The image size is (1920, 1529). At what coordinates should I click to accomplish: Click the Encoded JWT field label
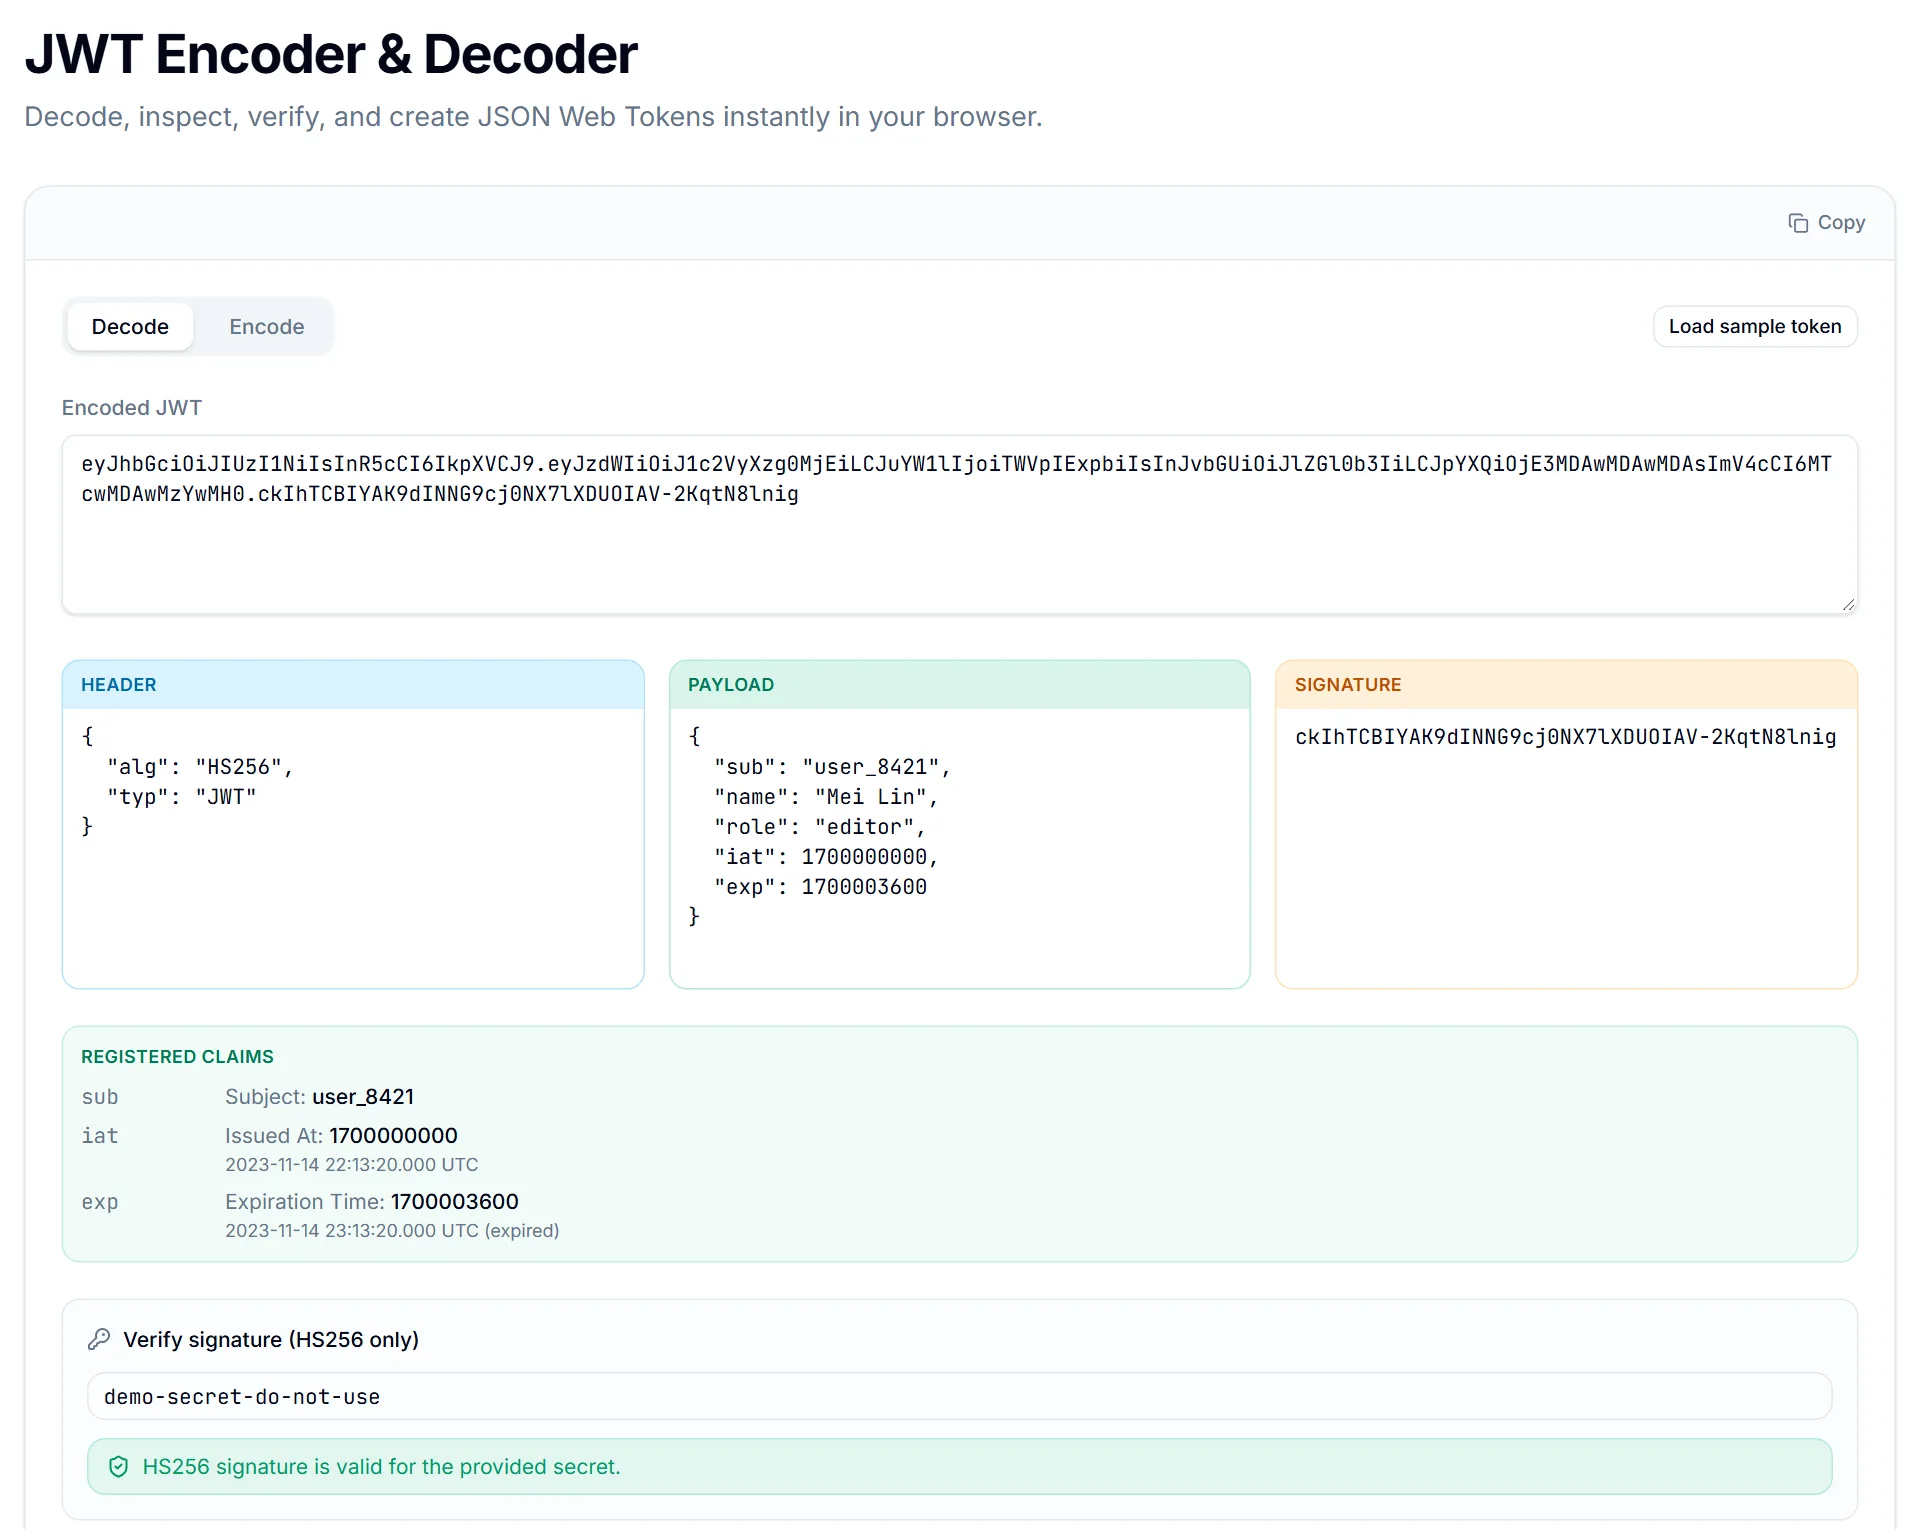coord(132,408)
